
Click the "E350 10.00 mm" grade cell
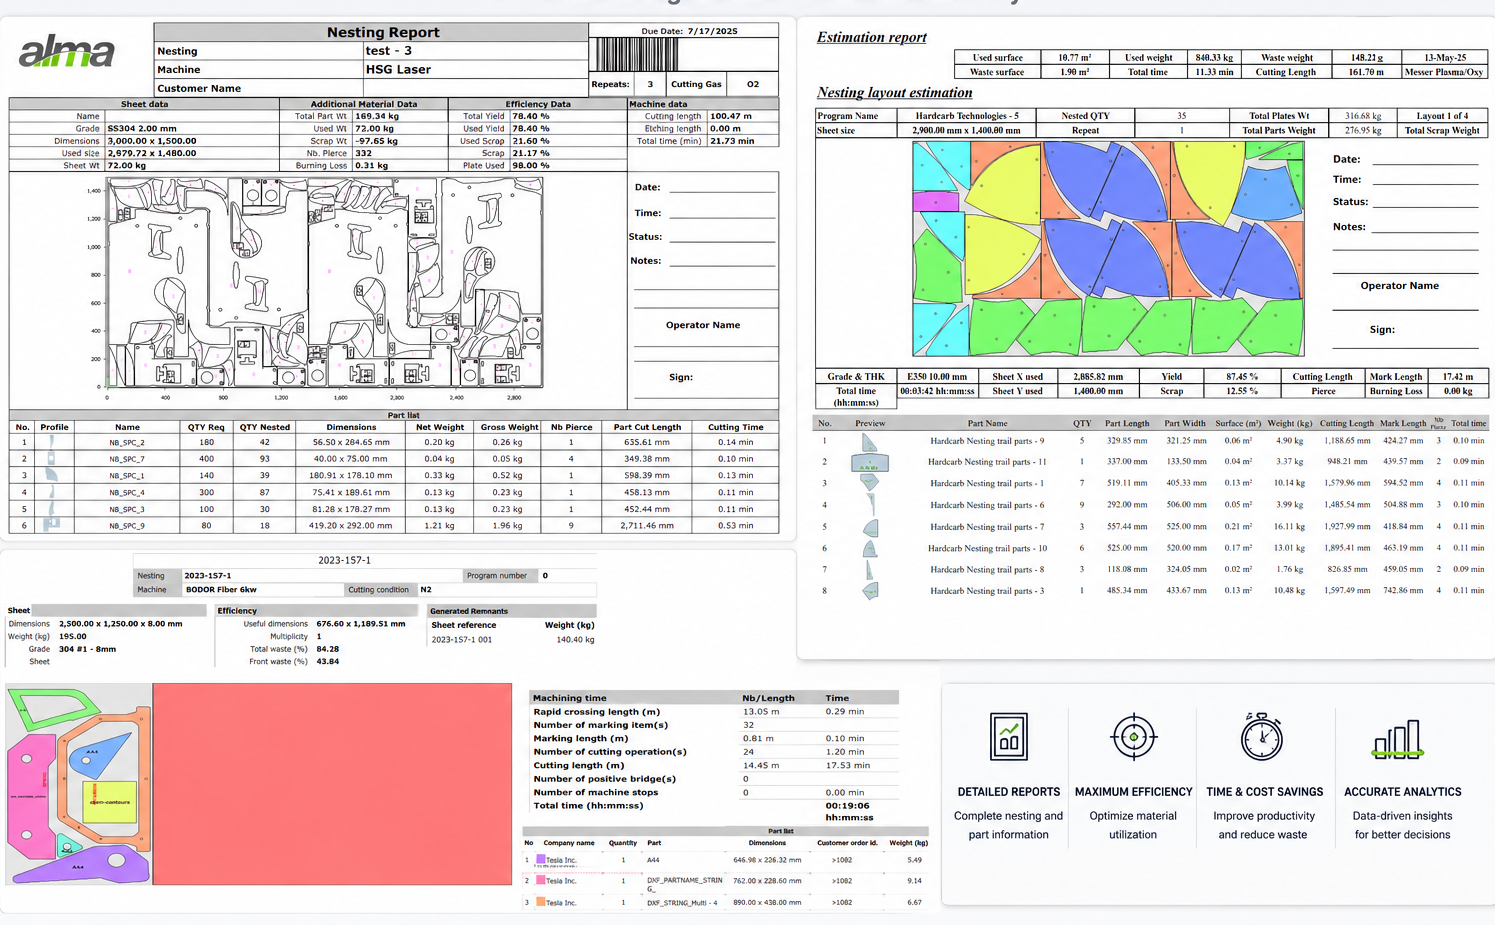tap(939, 376)
